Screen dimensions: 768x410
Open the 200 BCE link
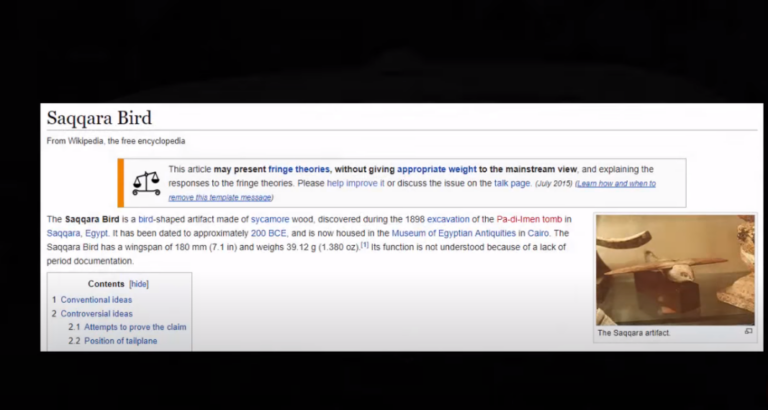[x=268, y=233]
